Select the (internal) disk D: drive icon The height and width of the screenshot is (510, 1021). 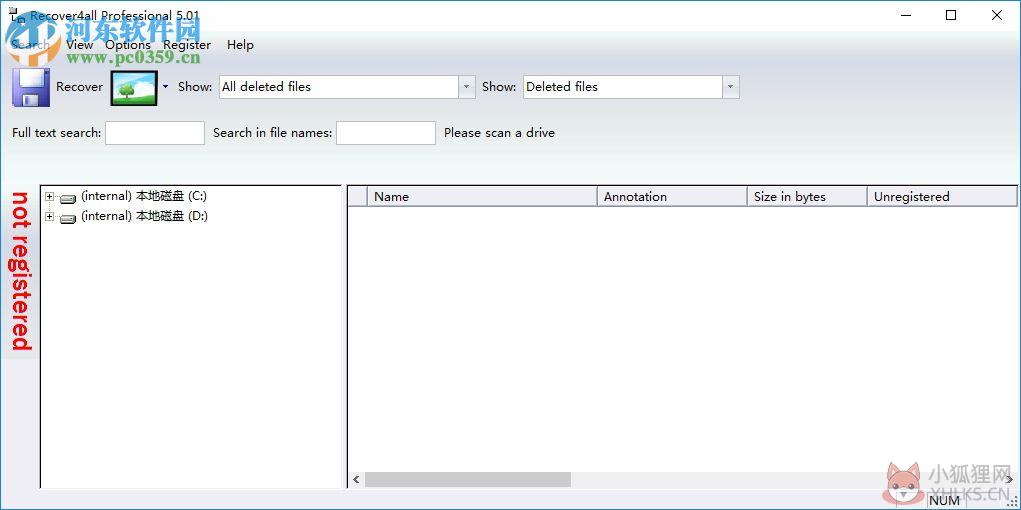point(68,218)
